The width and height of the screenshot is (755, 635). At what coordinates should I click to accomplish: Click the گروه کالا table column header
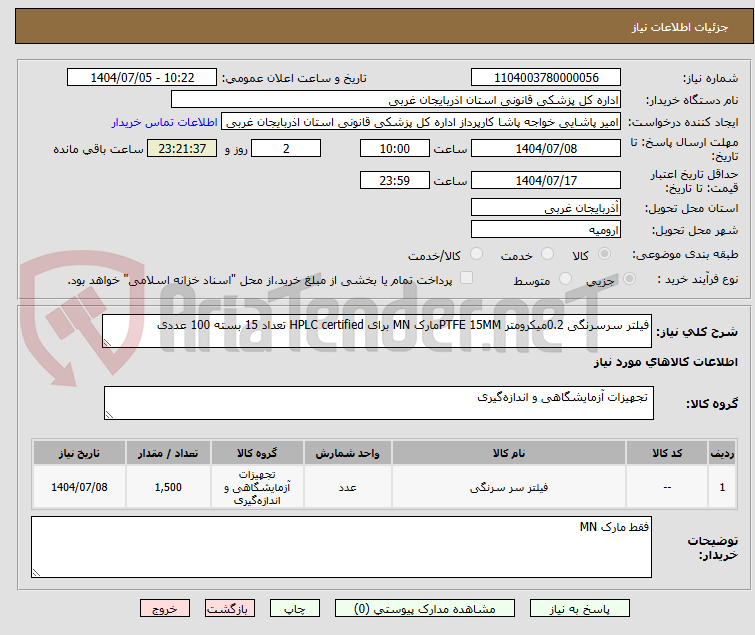tap(257, 453)
